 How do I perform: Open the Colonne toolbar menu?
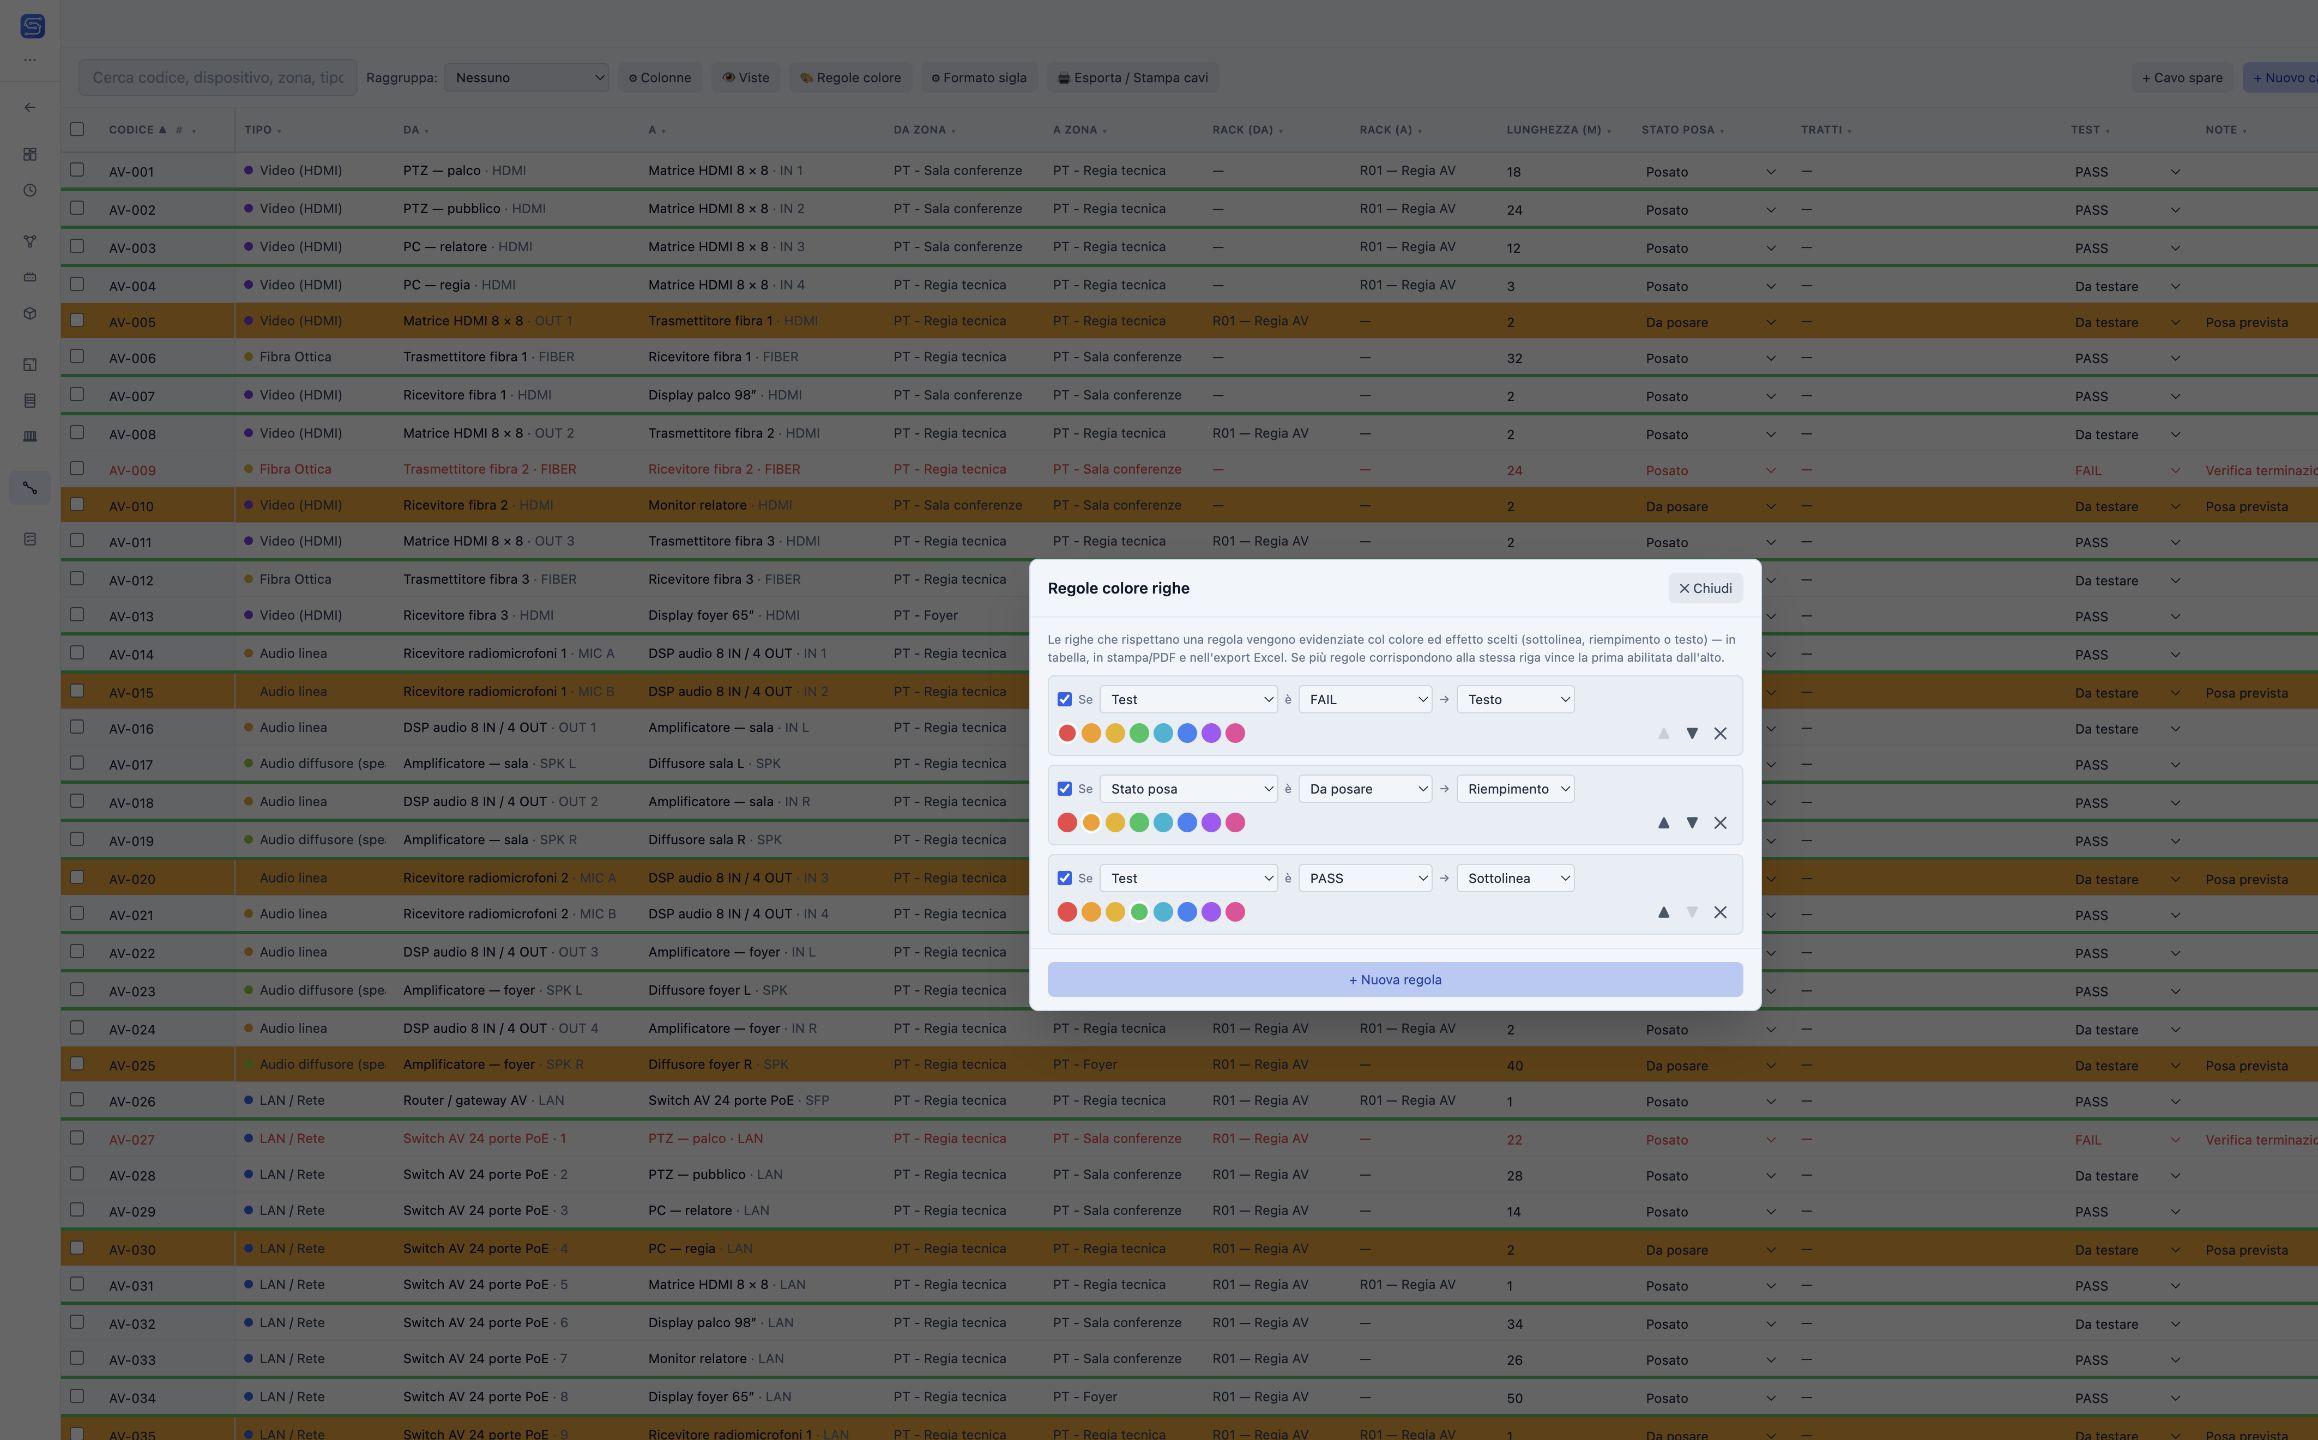click(x=660, y=78)
